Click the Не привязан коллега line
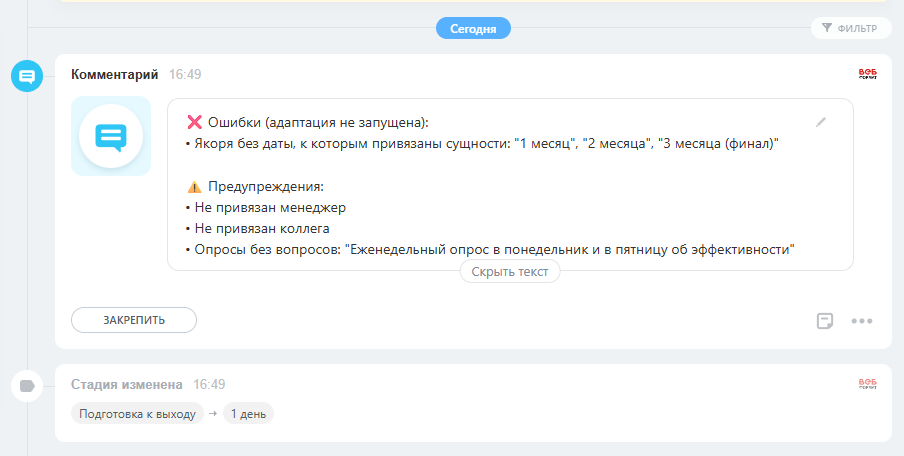 tap(258, 228)
